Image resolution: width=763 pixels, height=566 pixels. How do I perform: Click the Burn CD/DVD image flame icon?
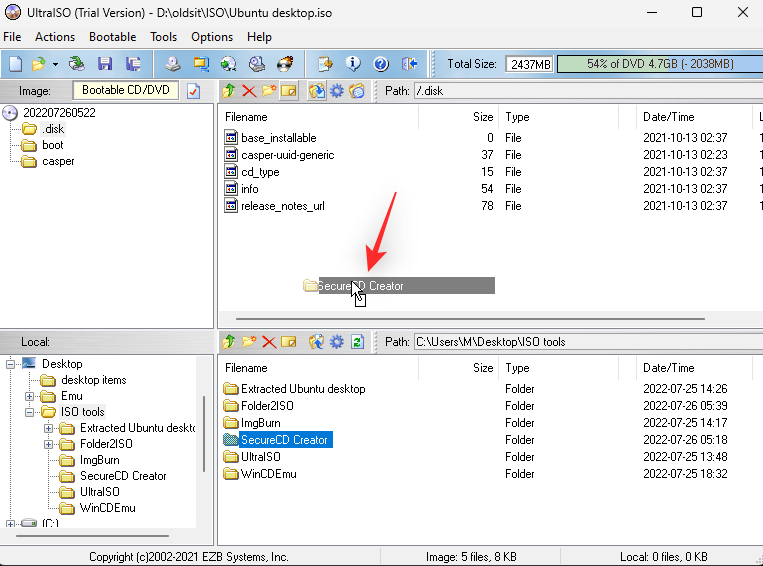click(x=285, y=64)
